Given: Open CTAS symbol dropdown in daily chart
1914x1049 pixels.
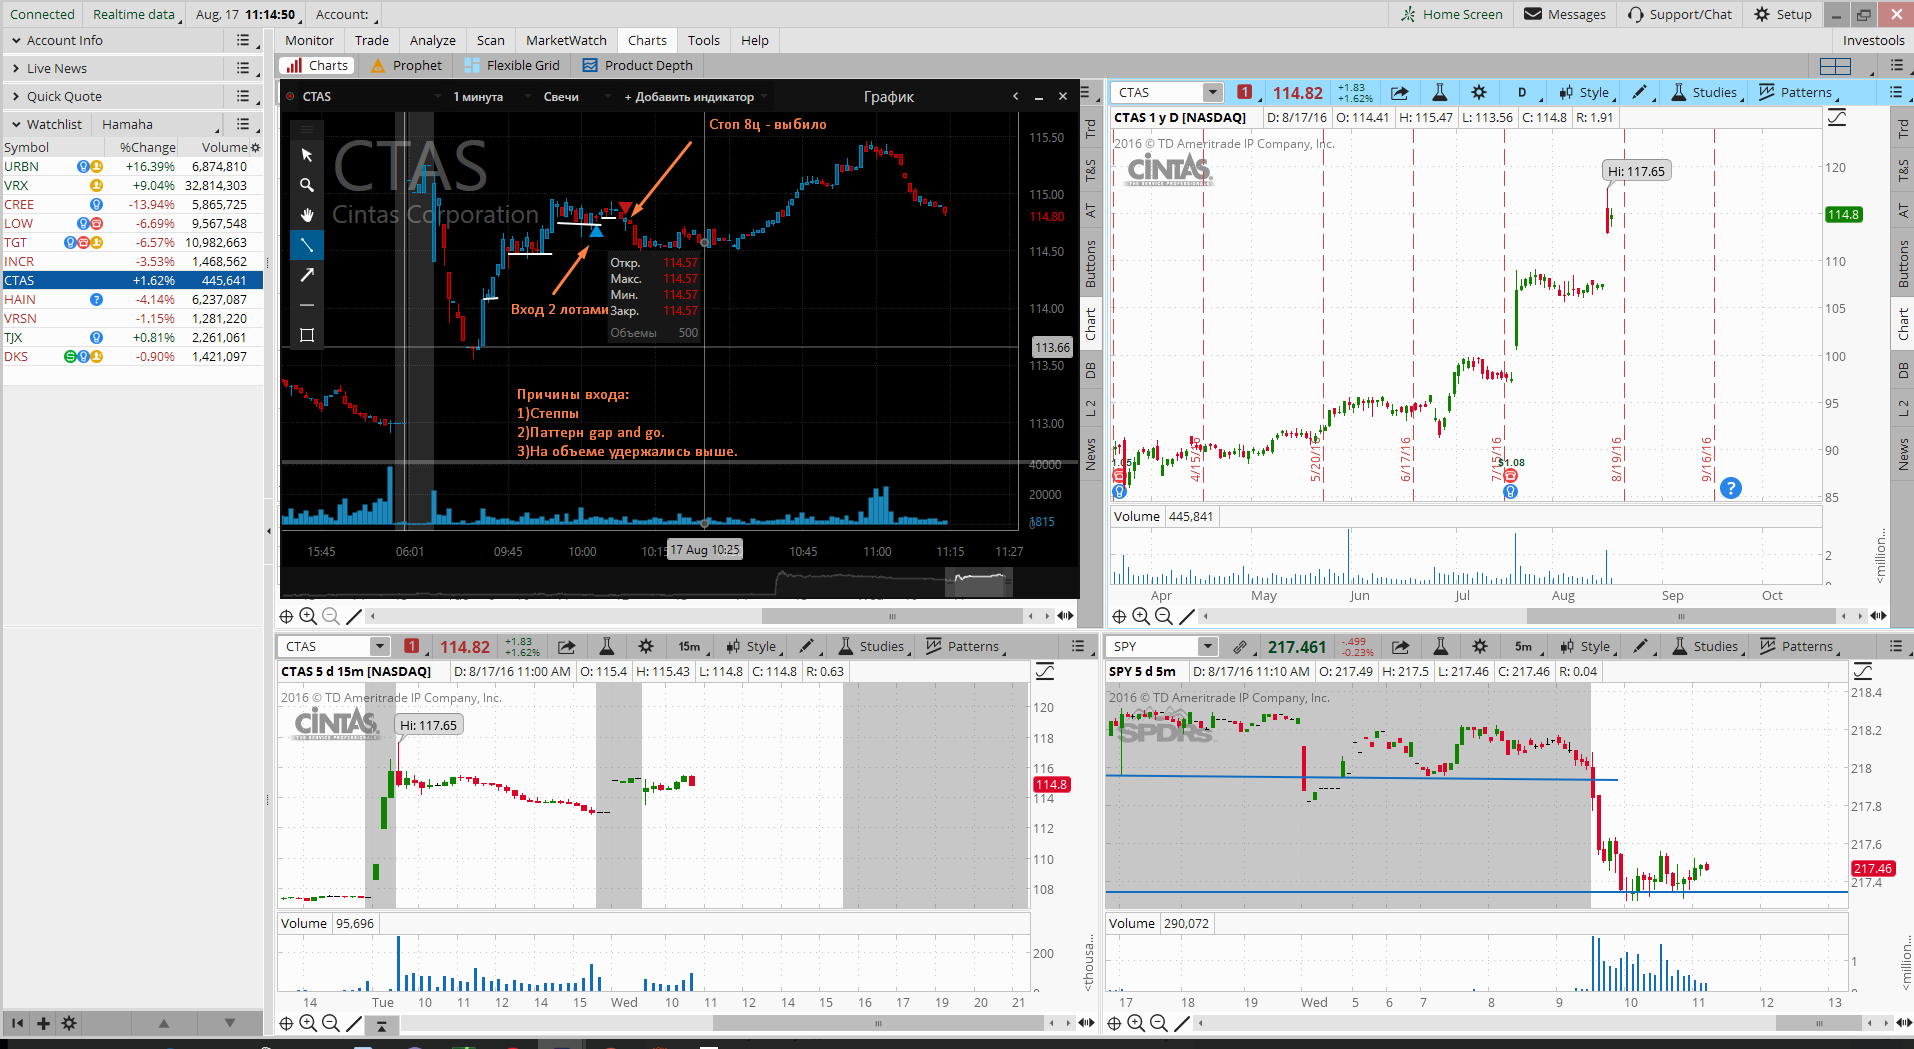Looking at the screenshot, I should (x=1213, y=93).
